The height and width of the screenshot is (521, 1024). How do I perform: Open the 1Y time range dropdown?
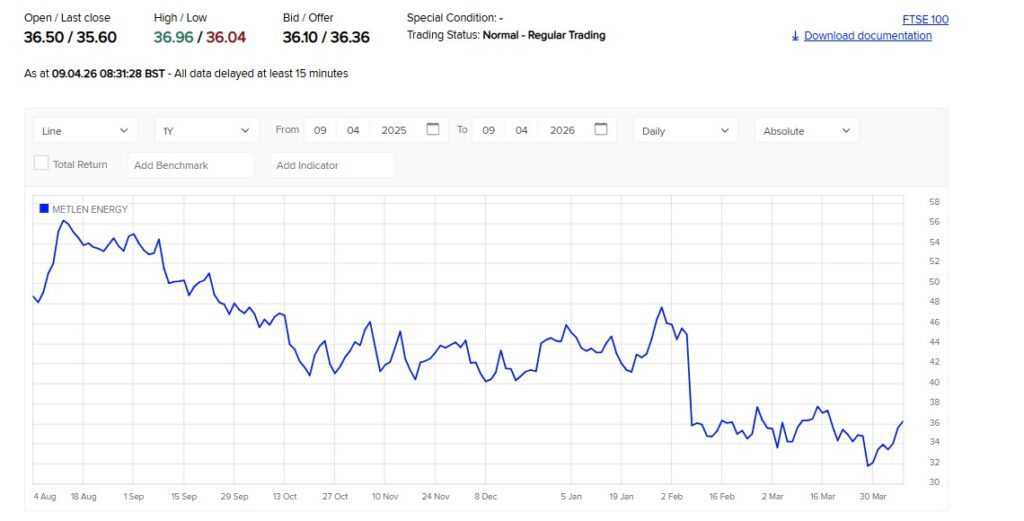click(x=206, y=131)
